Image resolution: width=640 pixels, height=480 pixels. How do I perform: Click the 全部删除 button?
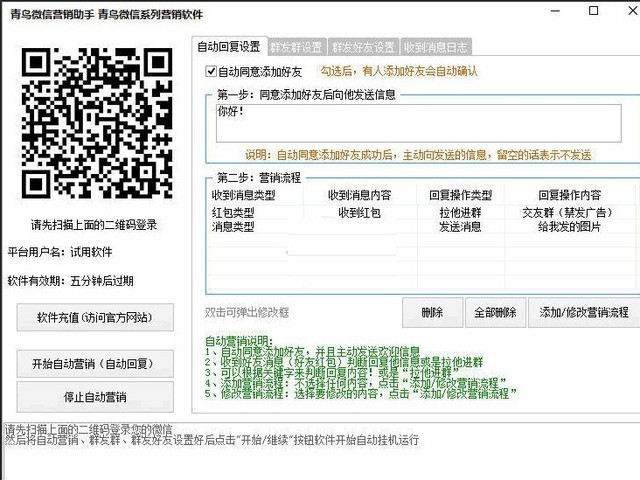click(x=496, y=313)
